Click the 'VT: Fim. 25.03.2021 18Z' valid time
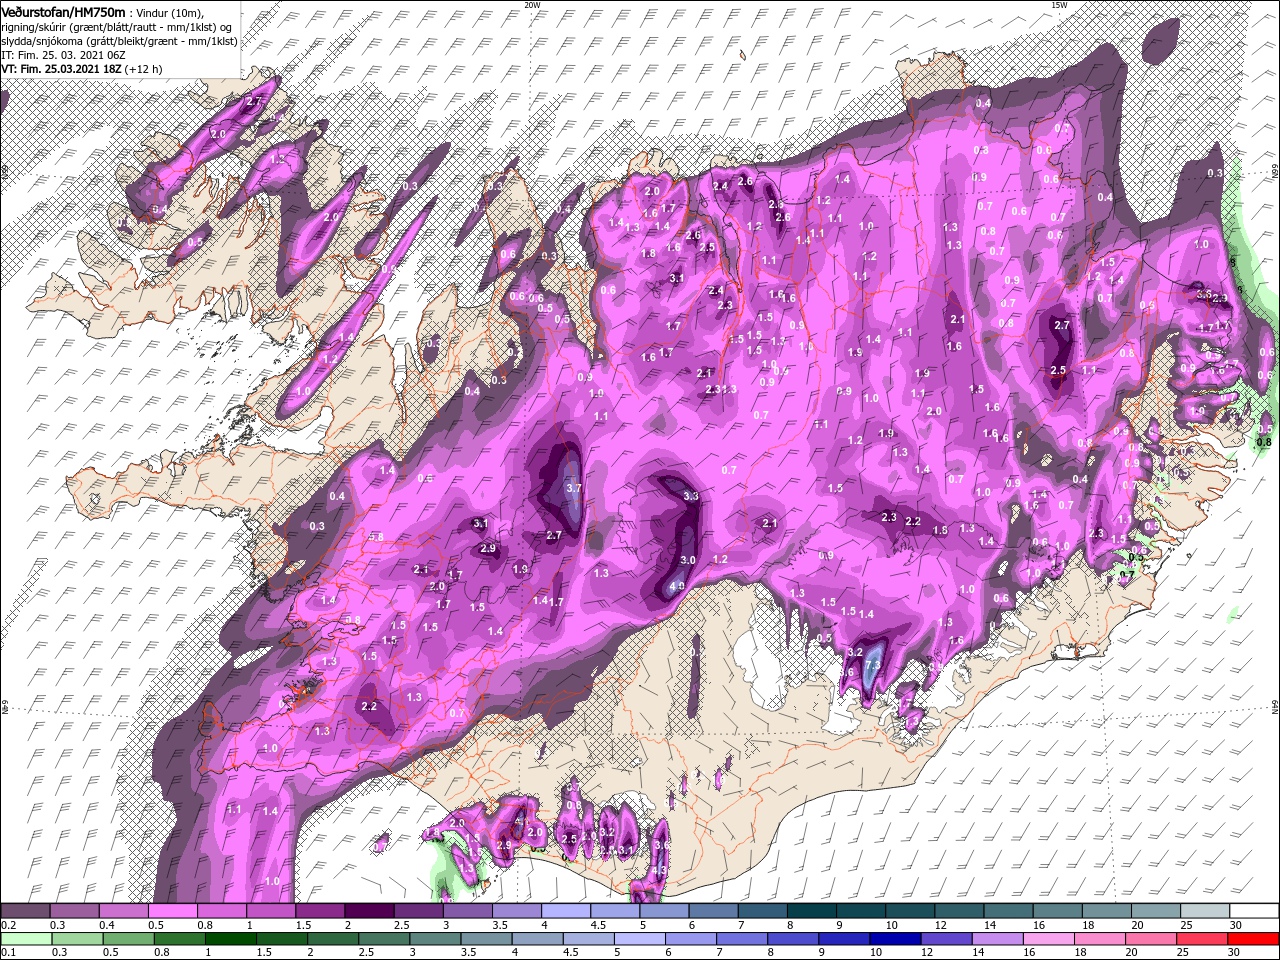This screenshot has width=1280, height=960. pyautogui.click(x=61, y=69)
